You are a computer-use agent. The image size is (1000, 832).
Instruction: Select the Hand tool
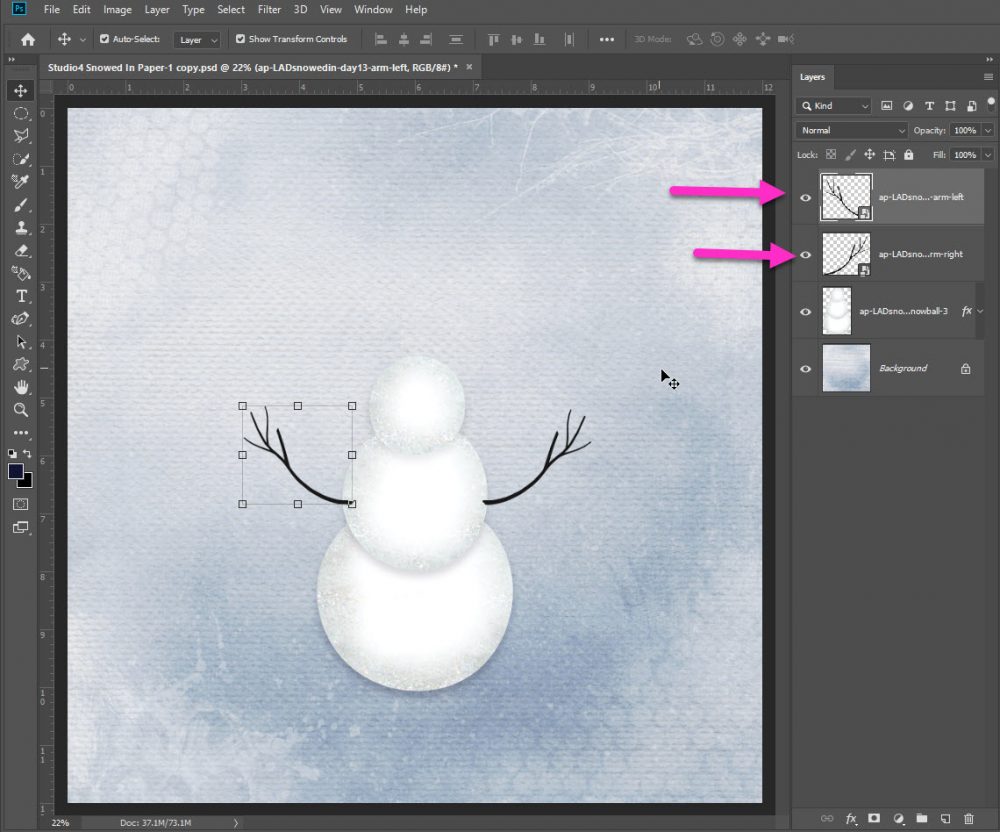20,387
